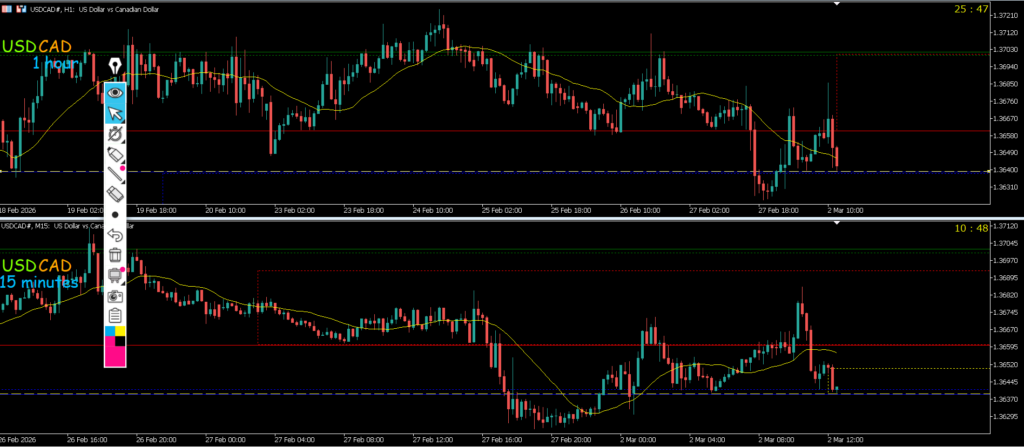This screenshot has width=1024, height=447.
Task: Select the eraser tool
Action: click(x=115, y=194)
